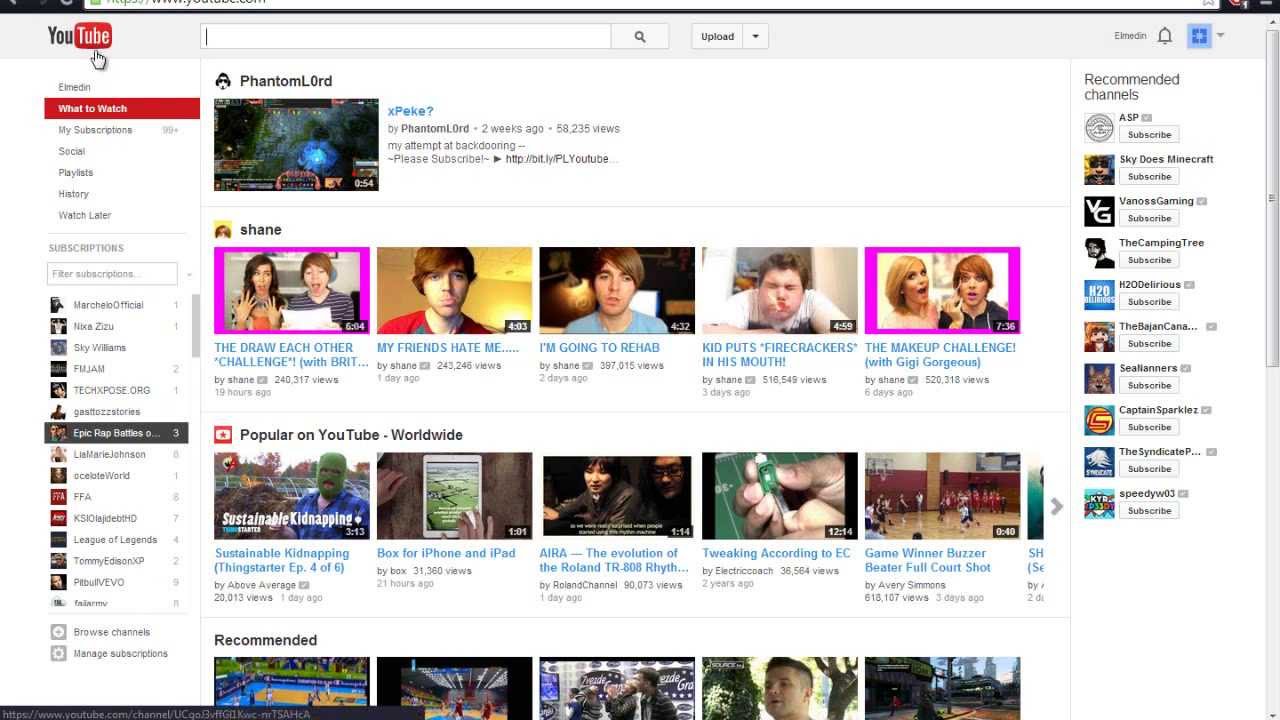1280x720 pixels.
Task: Play I'M GOING TO REHAB thumbnail
Action: point(617,290)
